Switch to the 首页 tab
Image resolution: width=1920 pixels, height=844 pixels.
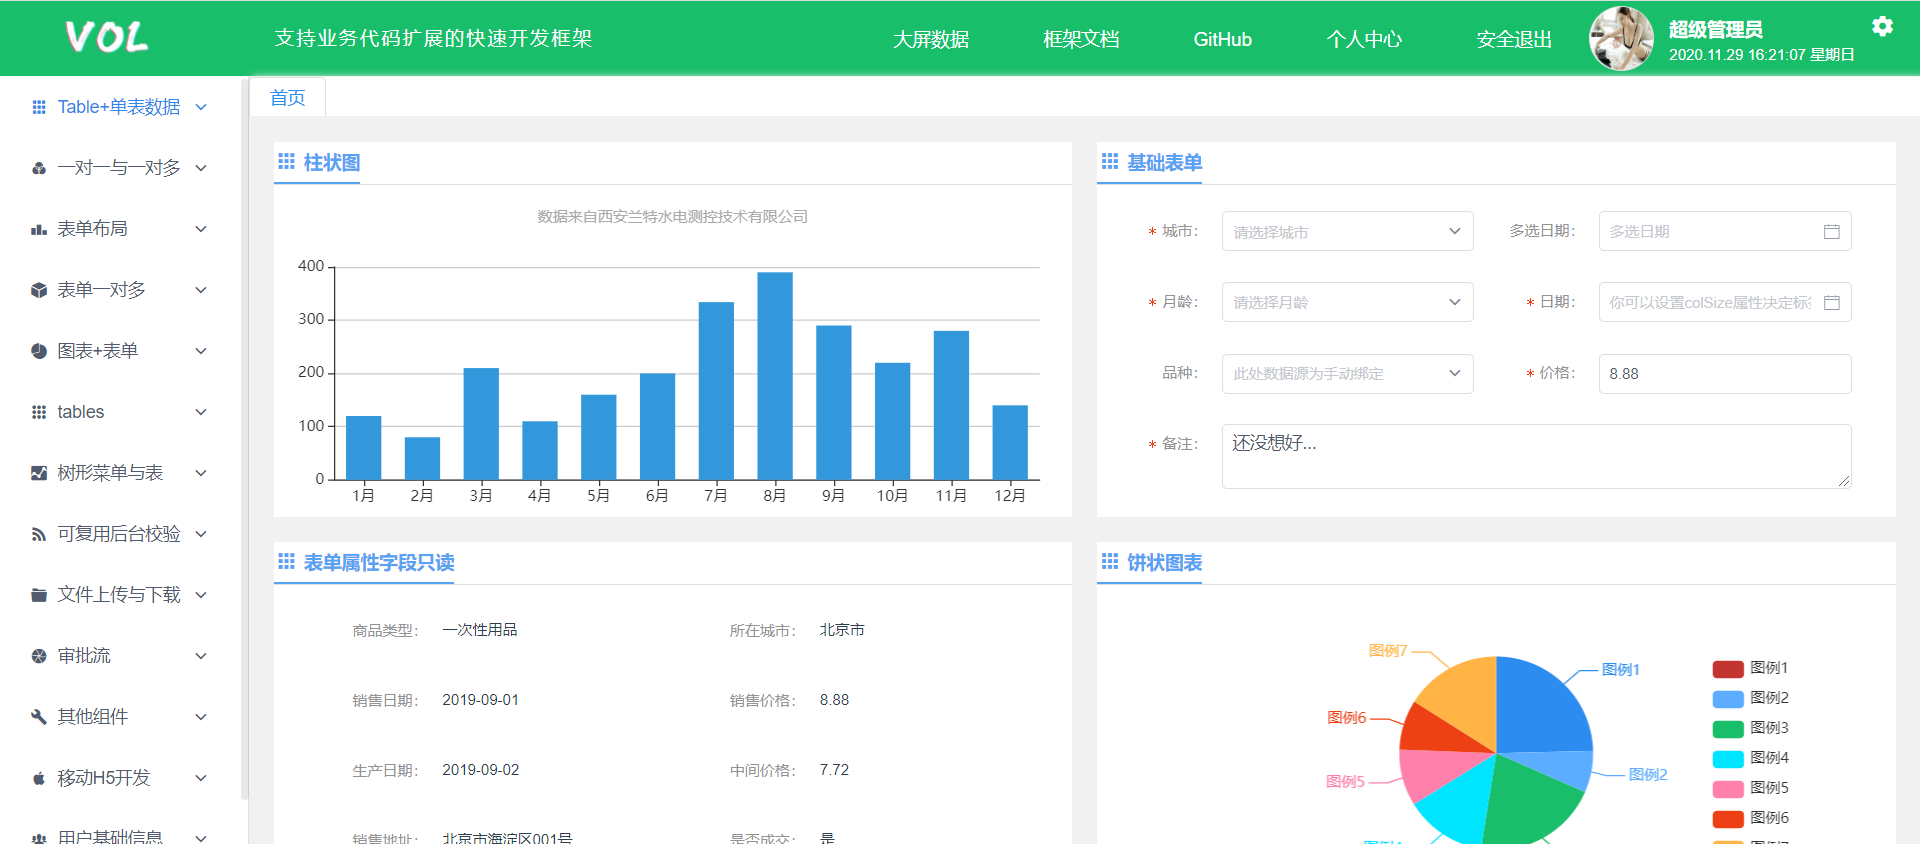(288, 98)
